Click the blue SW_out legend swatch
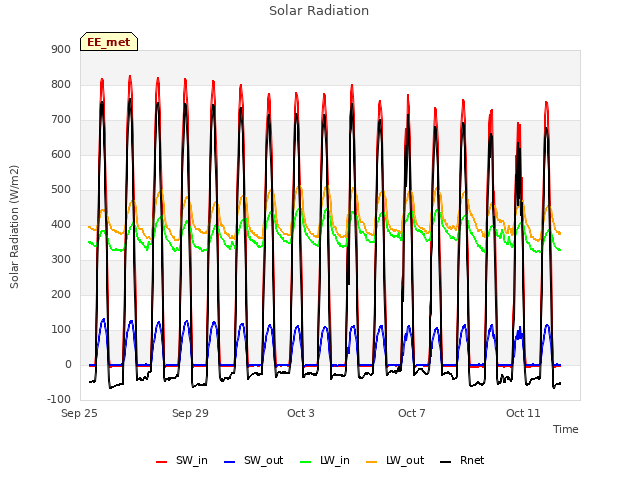The image size is (640, 480). click(230, 462)
